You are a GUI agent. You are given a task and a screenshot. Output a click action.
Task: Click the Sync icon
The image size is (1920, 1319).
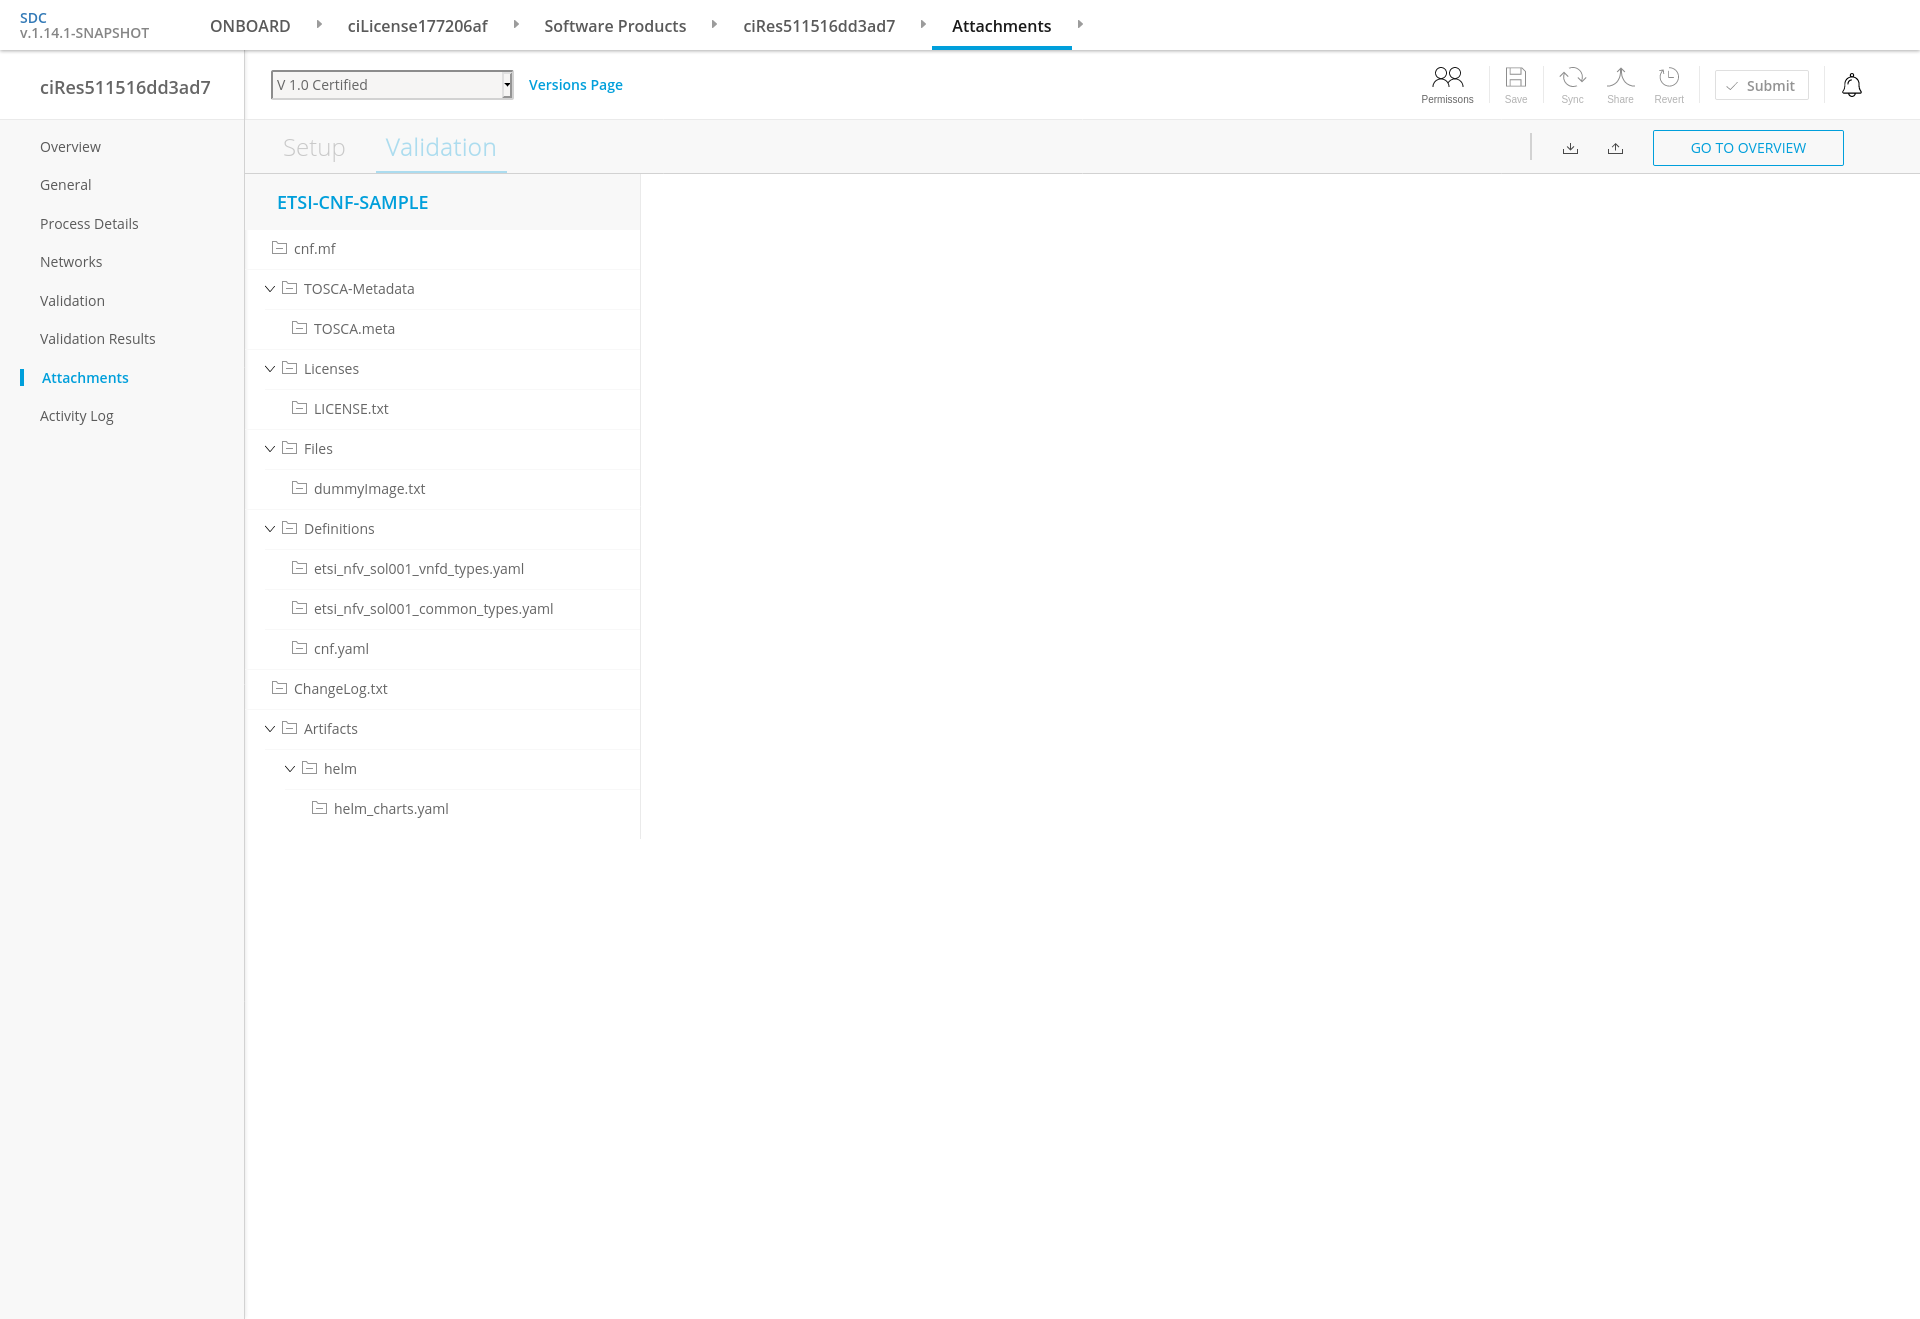1572,78
